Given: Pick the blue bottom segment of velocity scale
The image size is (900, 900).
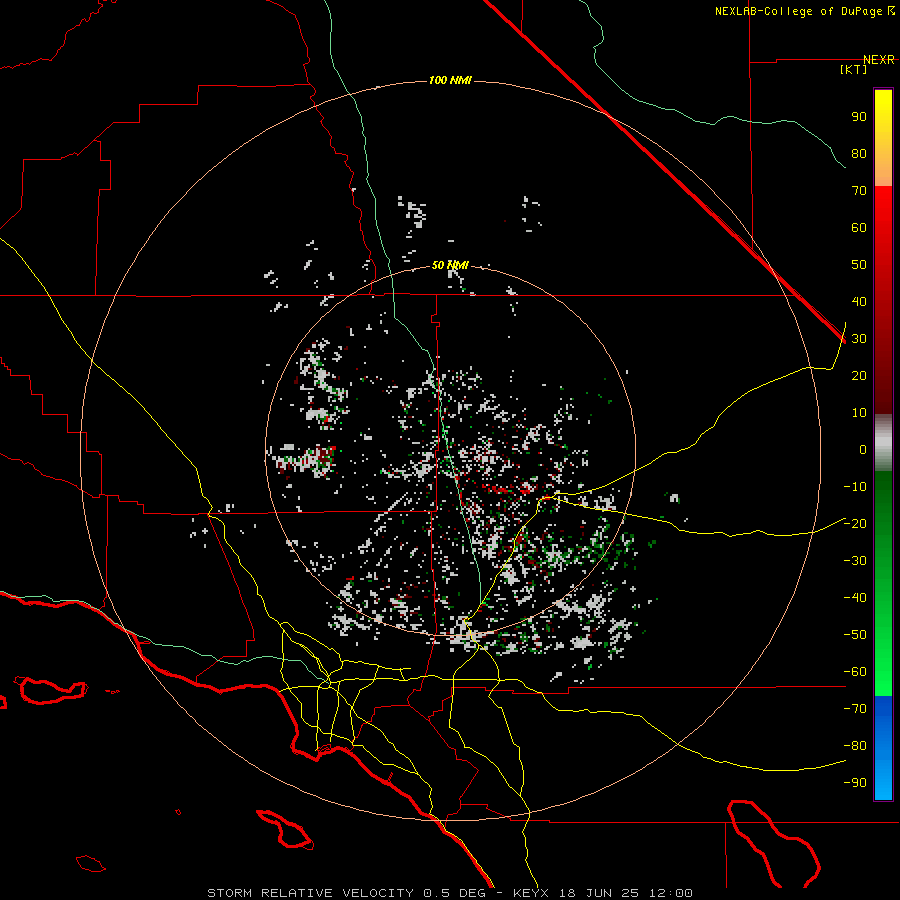Looking at the screenshot, I should click(883, 747).
